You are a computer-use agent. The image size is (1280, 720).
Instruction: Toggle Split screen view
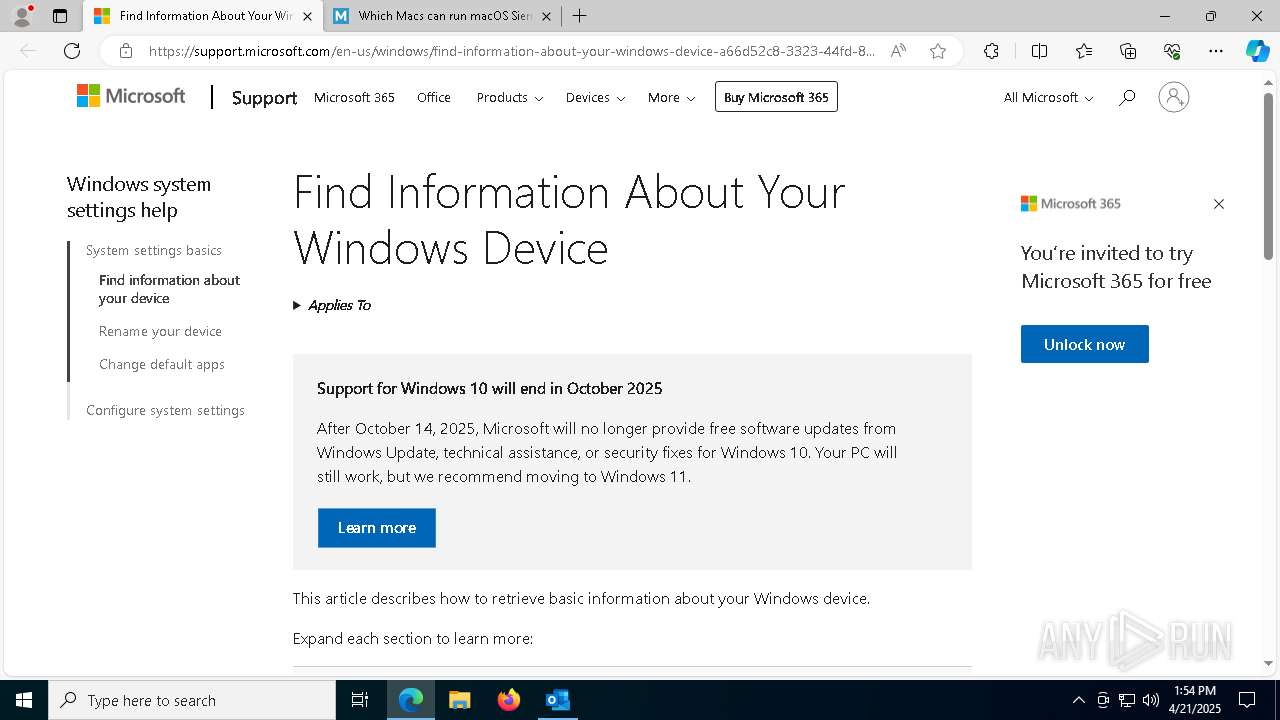[x=1039, y=51]
